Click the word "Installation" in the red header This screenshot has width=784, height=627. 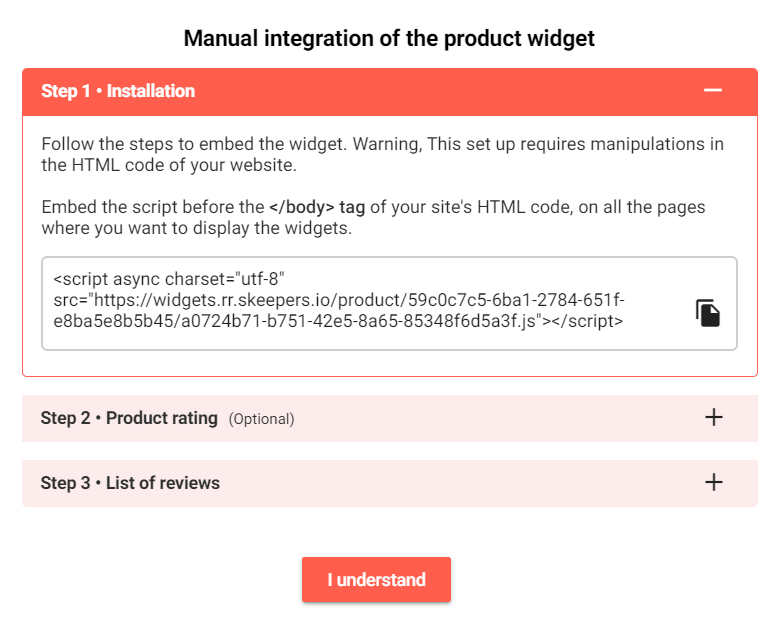tap(150, 91)
